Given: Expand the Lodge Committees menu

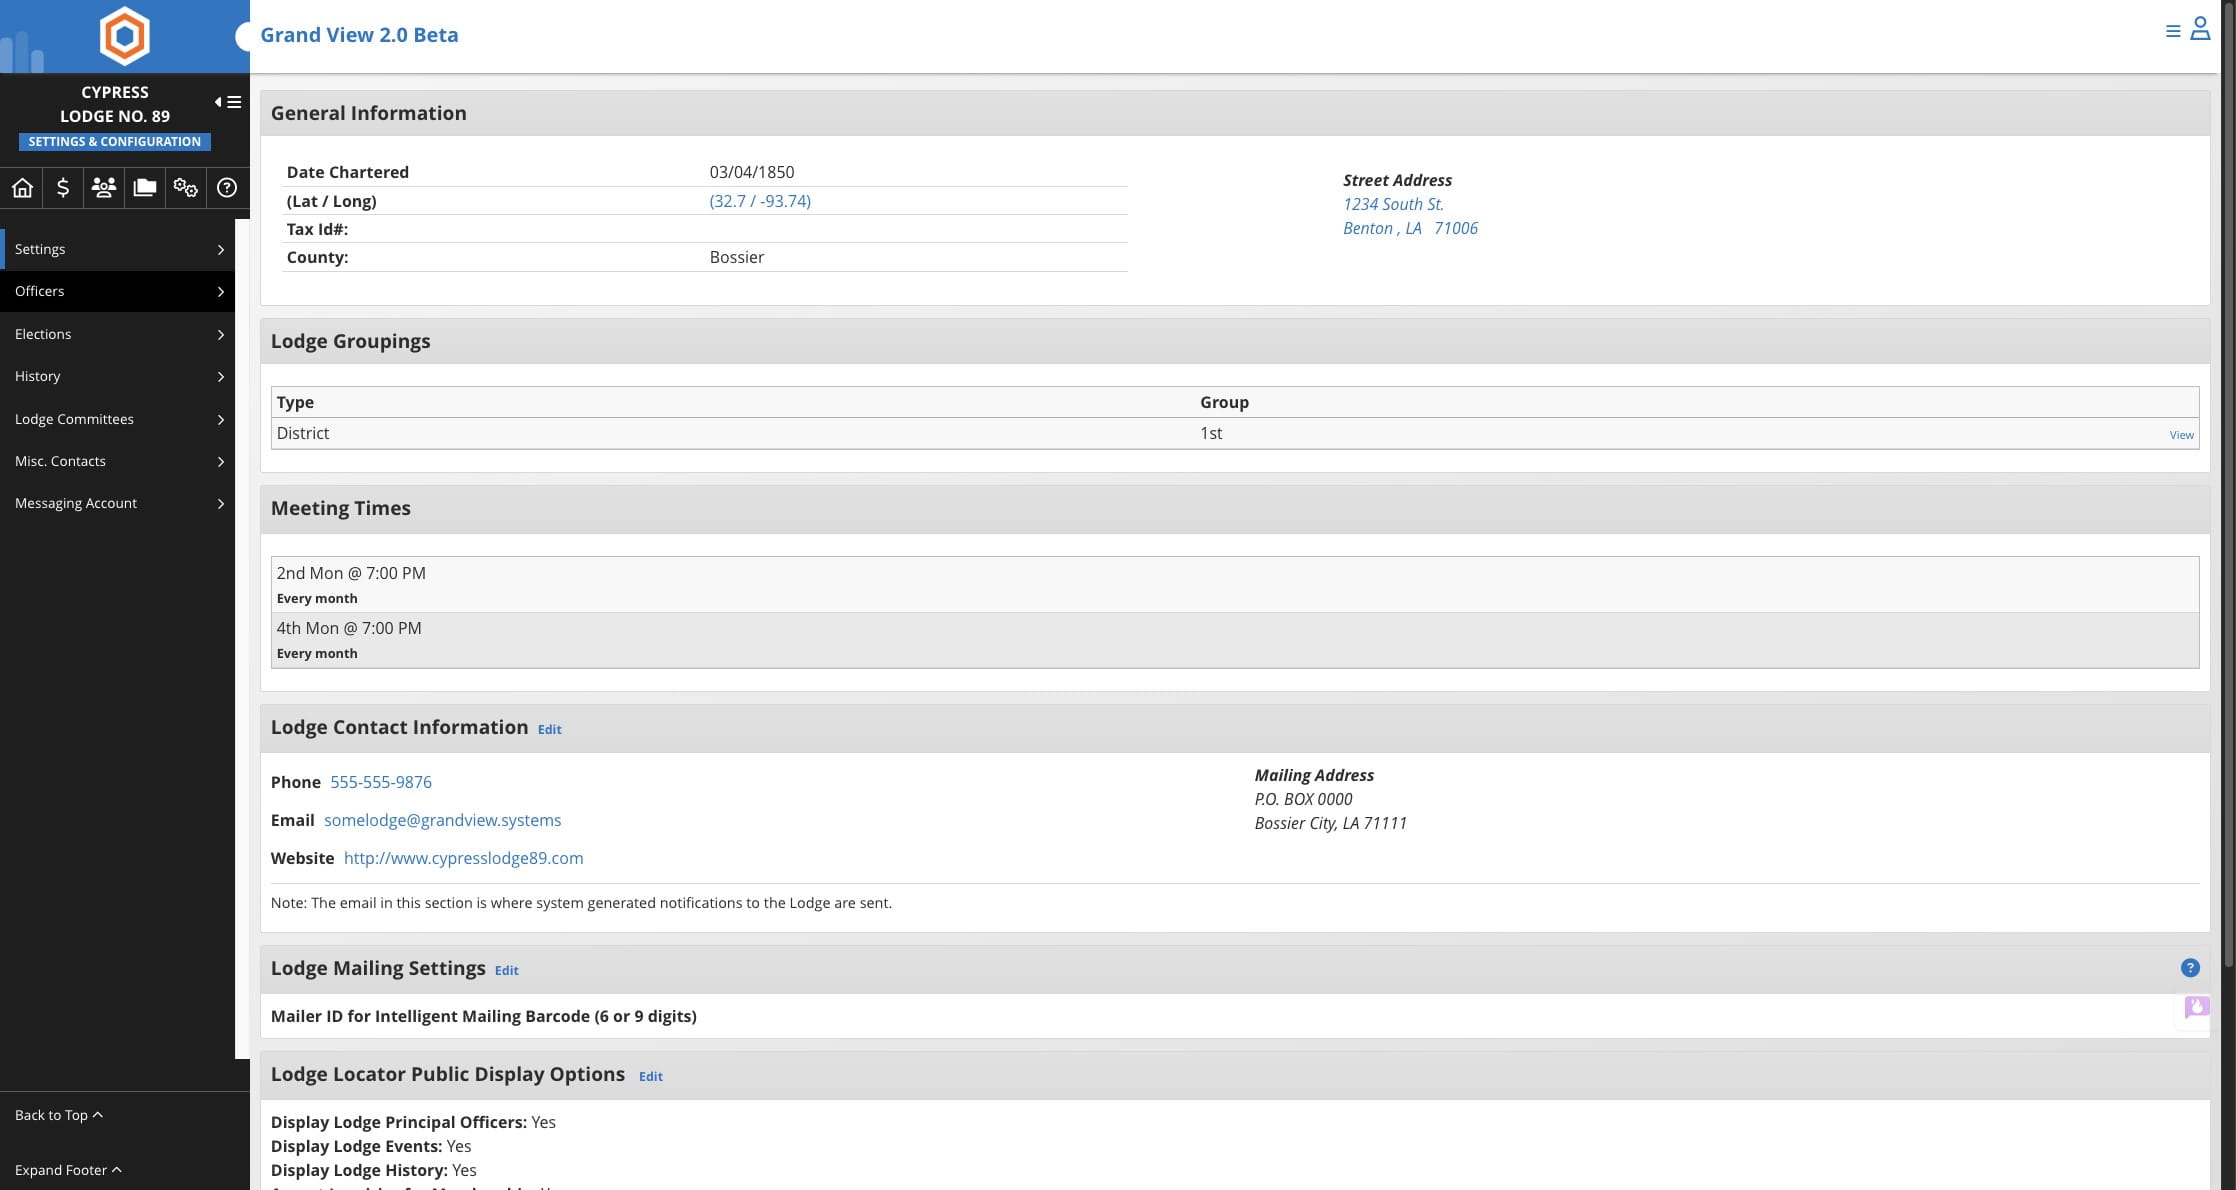Looking at the screenshot, I should tap(118, 419).
